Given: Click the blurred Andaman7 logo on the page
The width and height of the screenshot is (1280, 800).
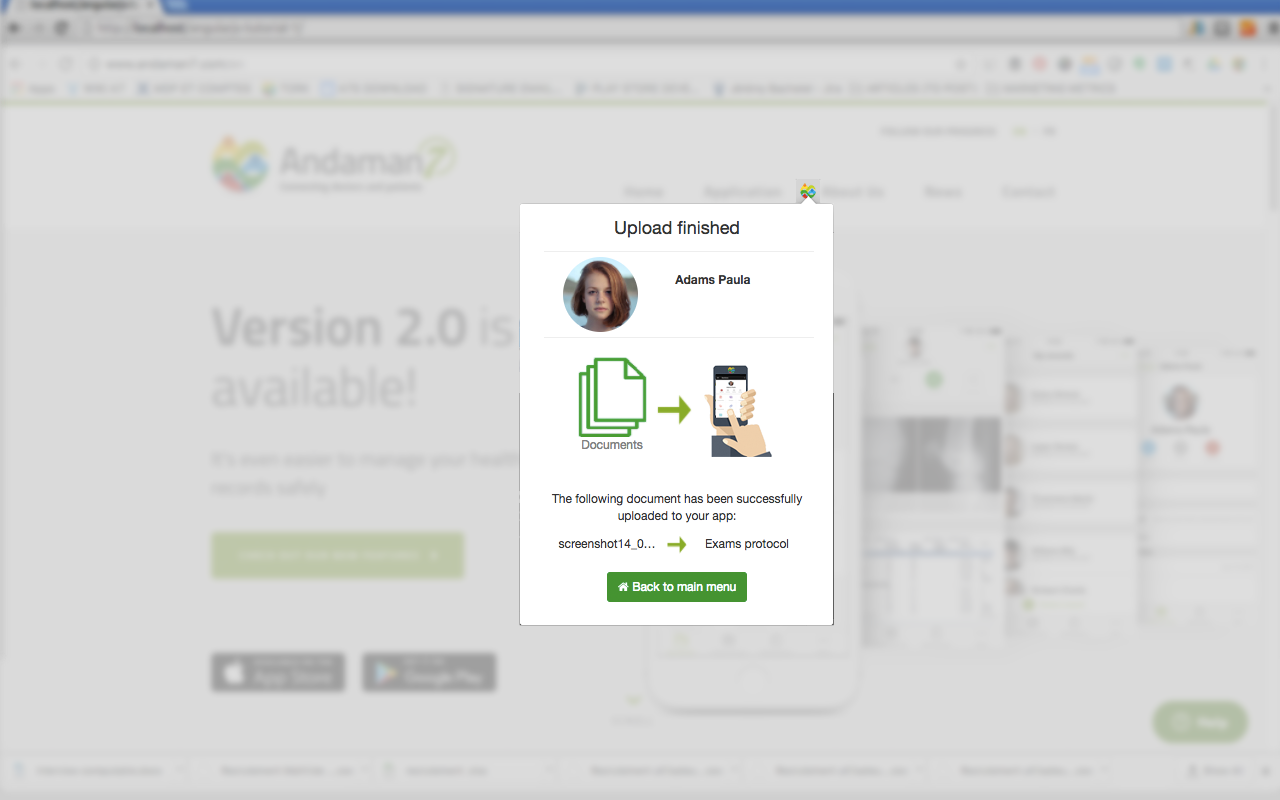Looking at the screenshot, I should click(x=334, y=164).
